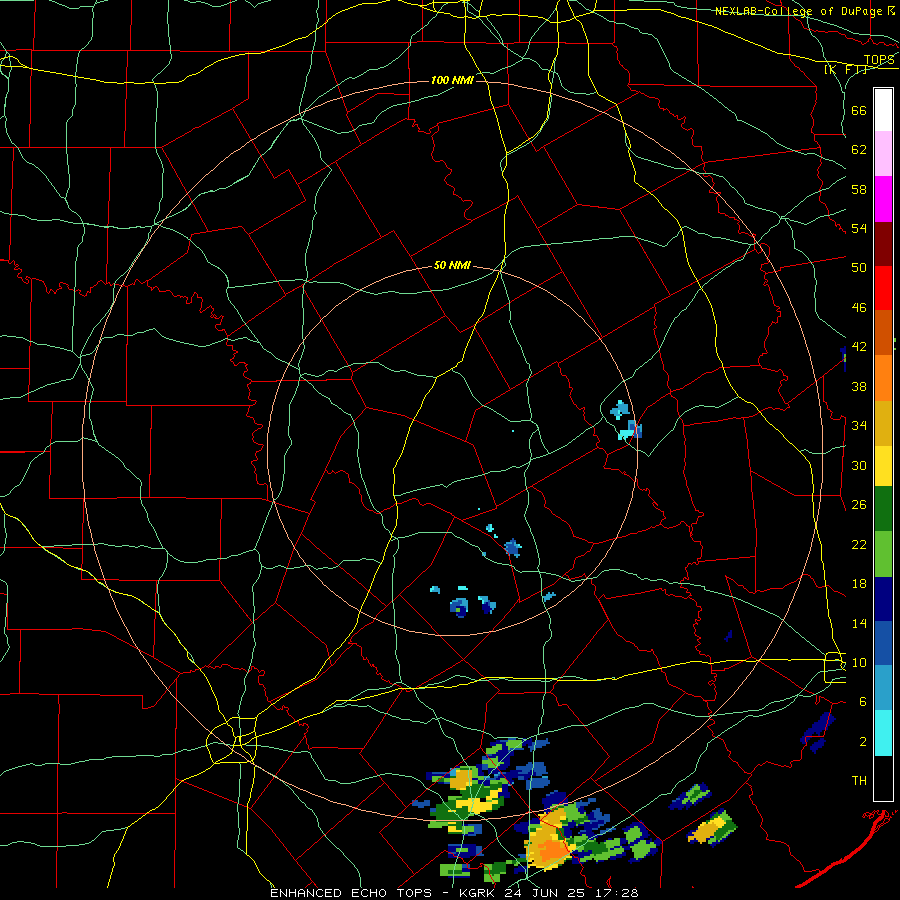Select the light green legend swatch
The height and width of the screenshot is (900, 900).
pyautogui.click(x=883, y=554)
